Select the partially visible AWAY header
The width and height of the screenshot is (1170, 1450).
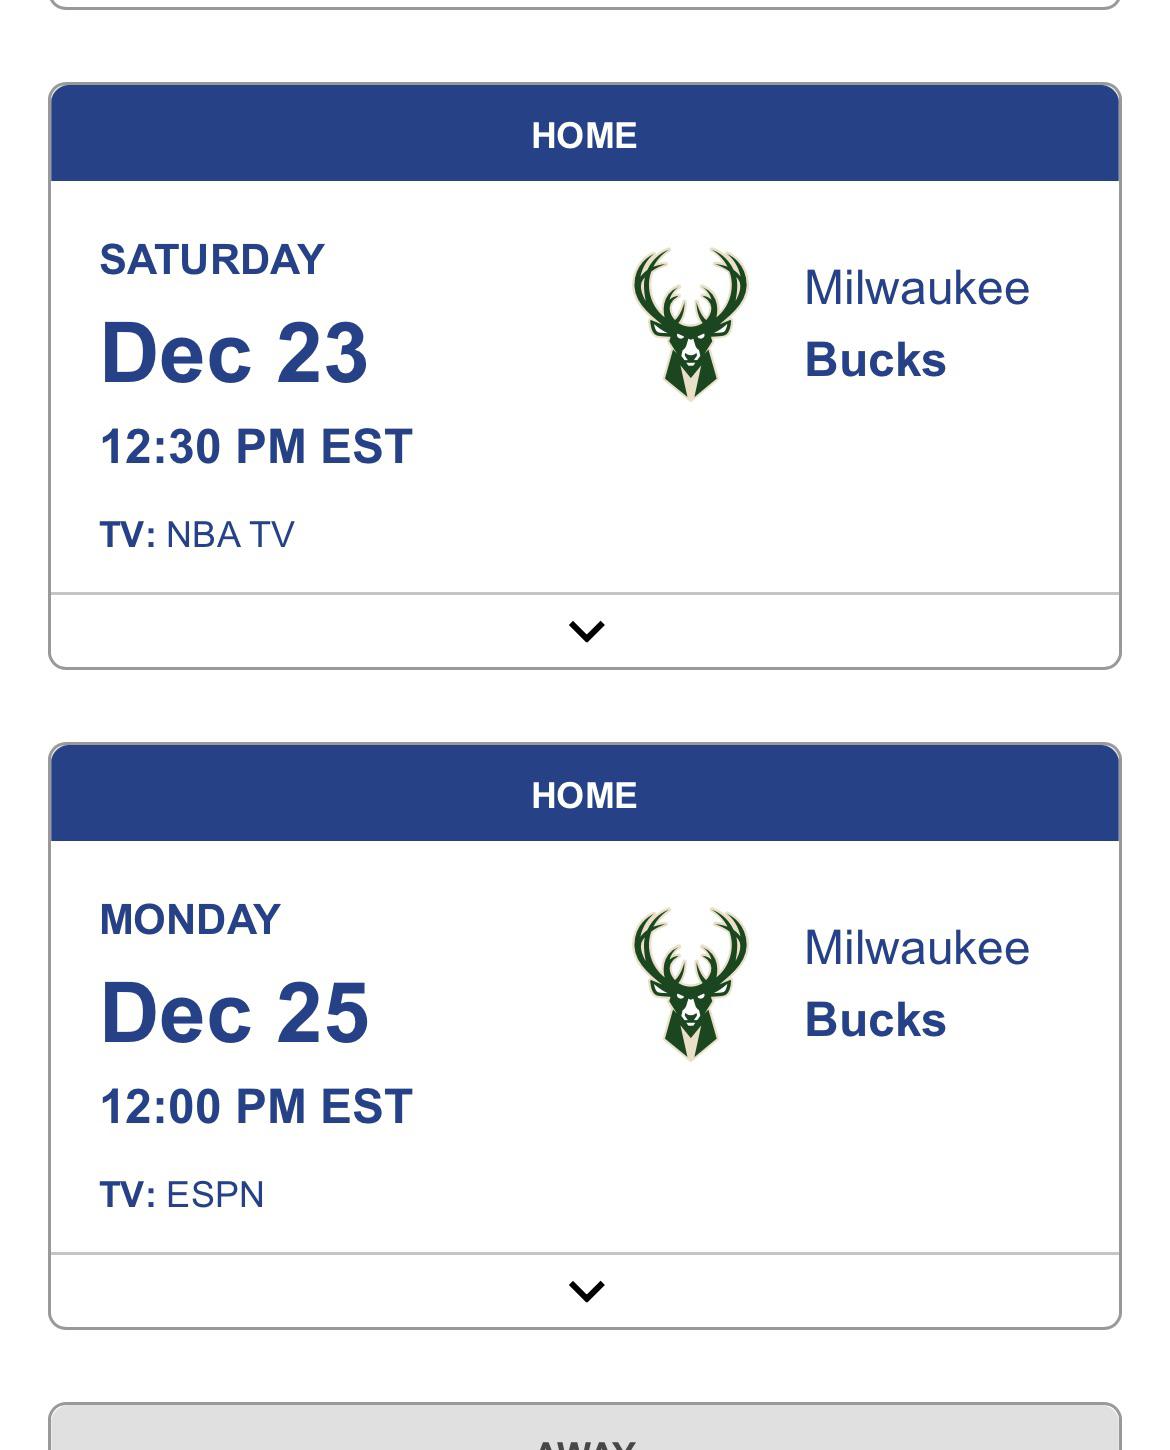point(584,1440)
